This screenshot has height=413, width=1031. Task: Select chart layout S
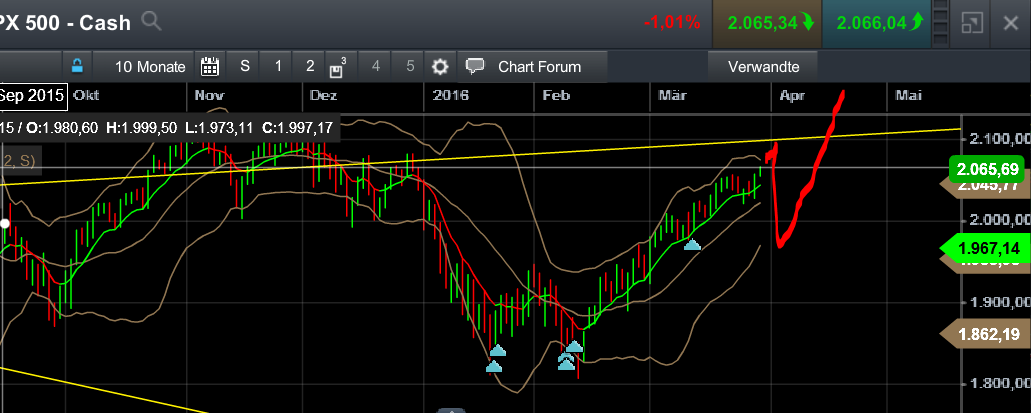coord(245,66)
